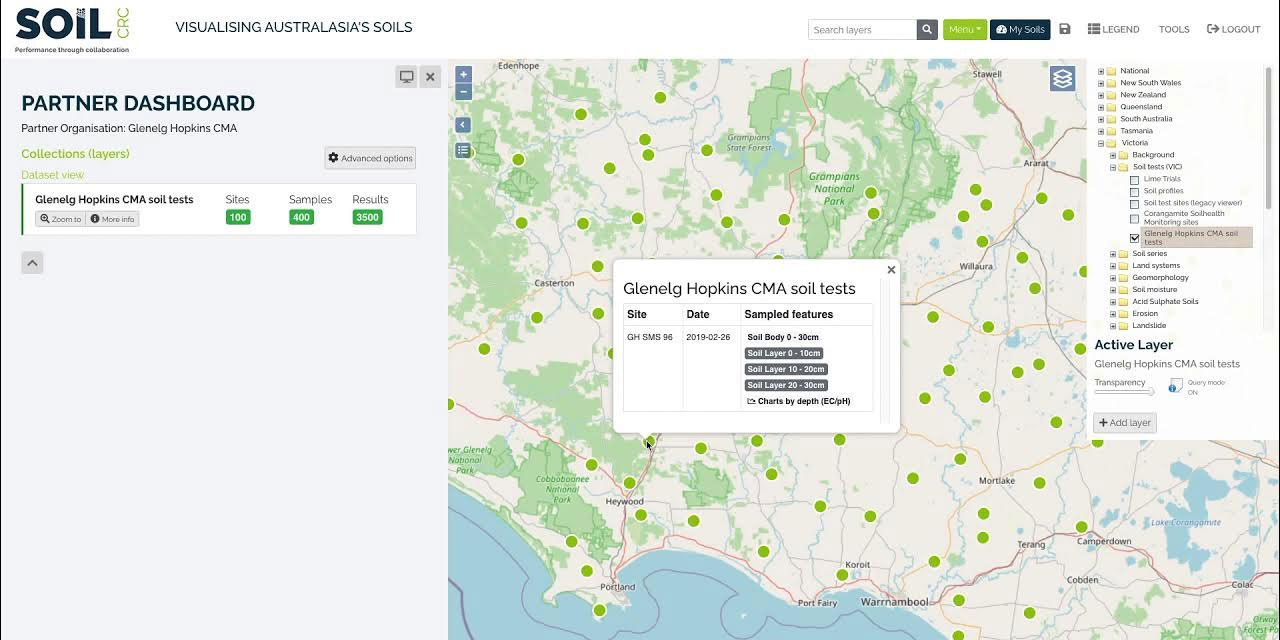The width and height of the screenshot is (1280, 640).
Task: Open the Tools menu item
Action: click(1174, 30)
